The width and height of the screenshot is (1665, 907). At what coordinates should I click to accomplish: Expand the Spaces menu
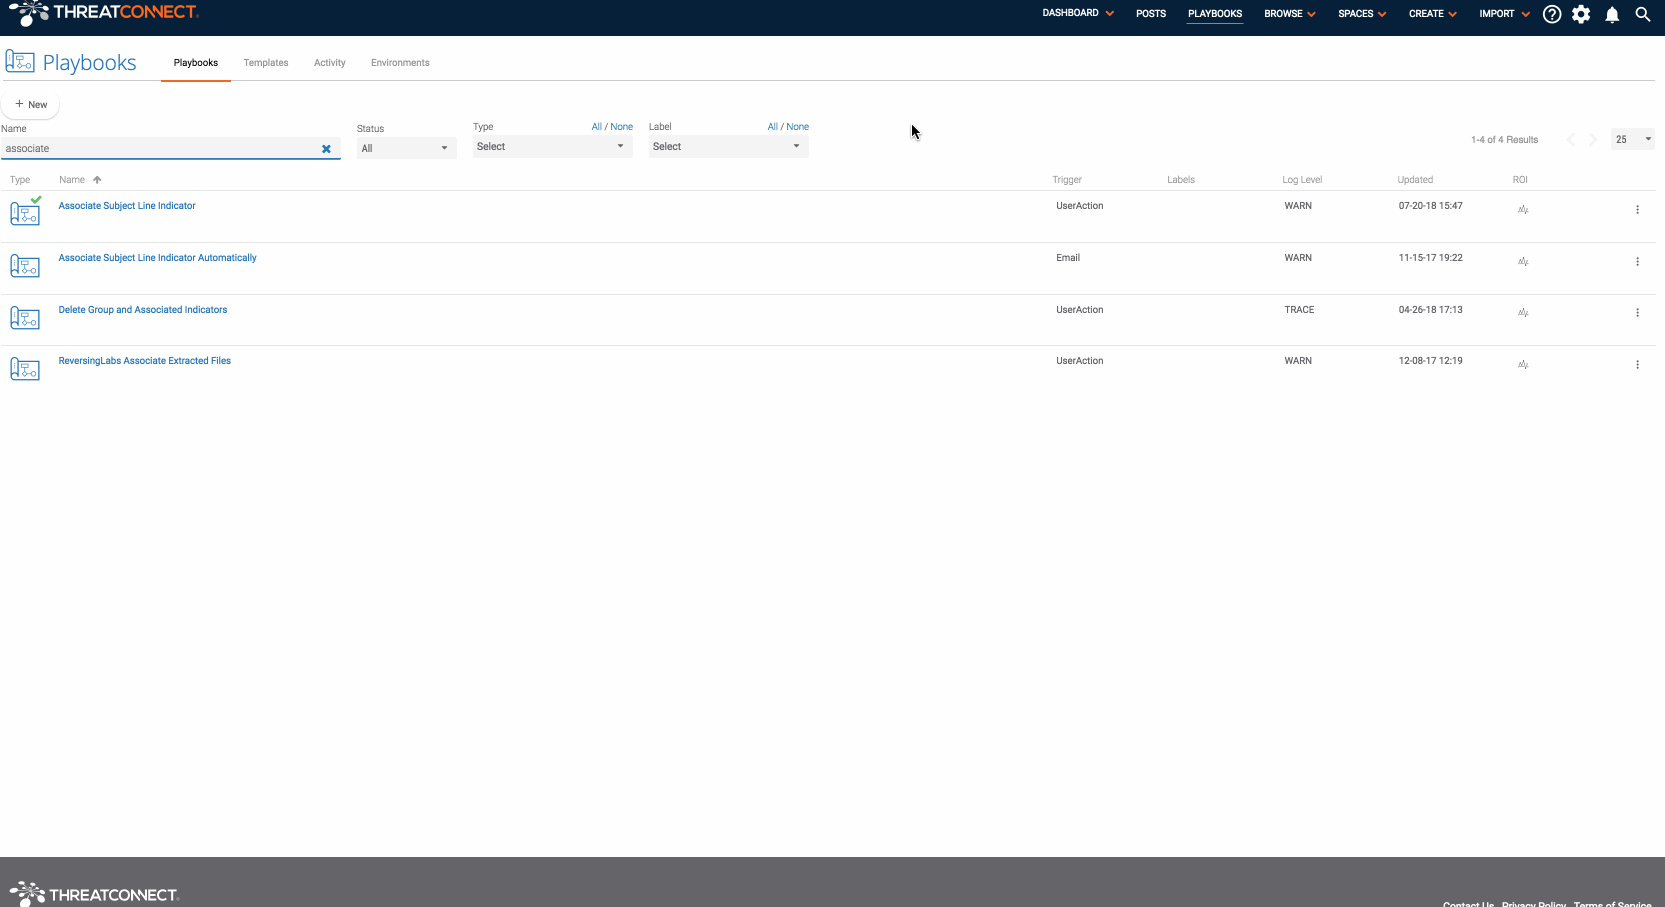tap(1362, 14)
